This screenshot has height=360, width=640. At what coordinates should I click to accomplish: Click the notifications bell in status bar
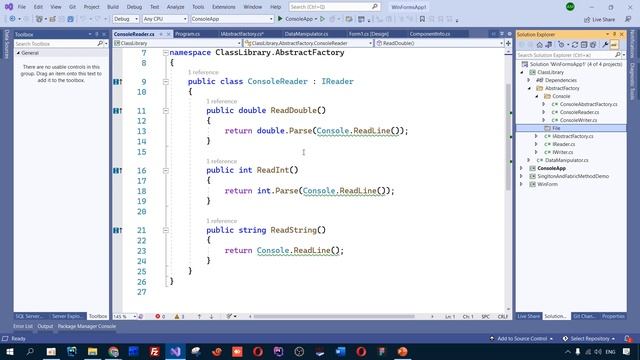pyautogui.click(x=627, y=338)
